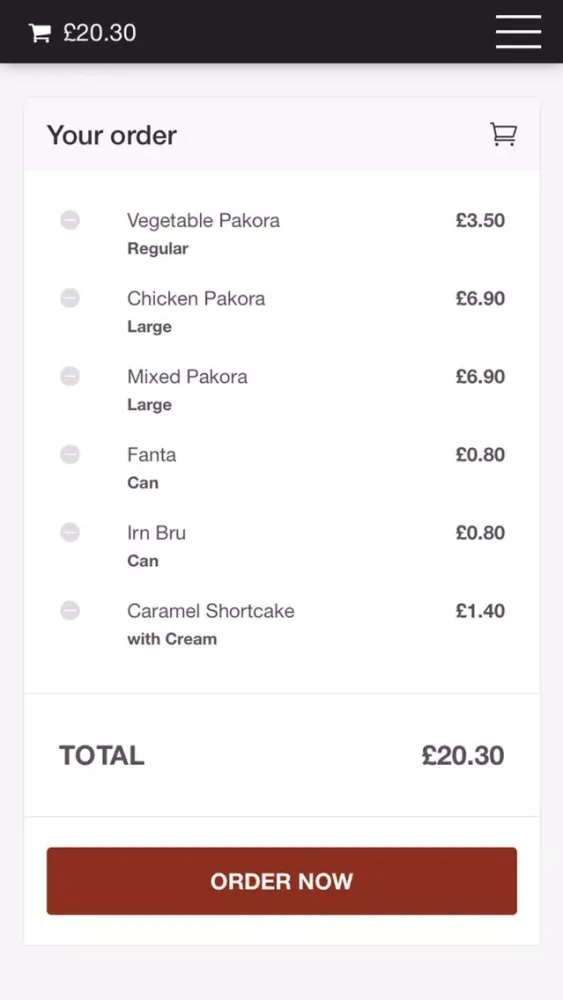Select the Chicken Pakora item name
This screenshot has height=1000, width=563.
196,298
